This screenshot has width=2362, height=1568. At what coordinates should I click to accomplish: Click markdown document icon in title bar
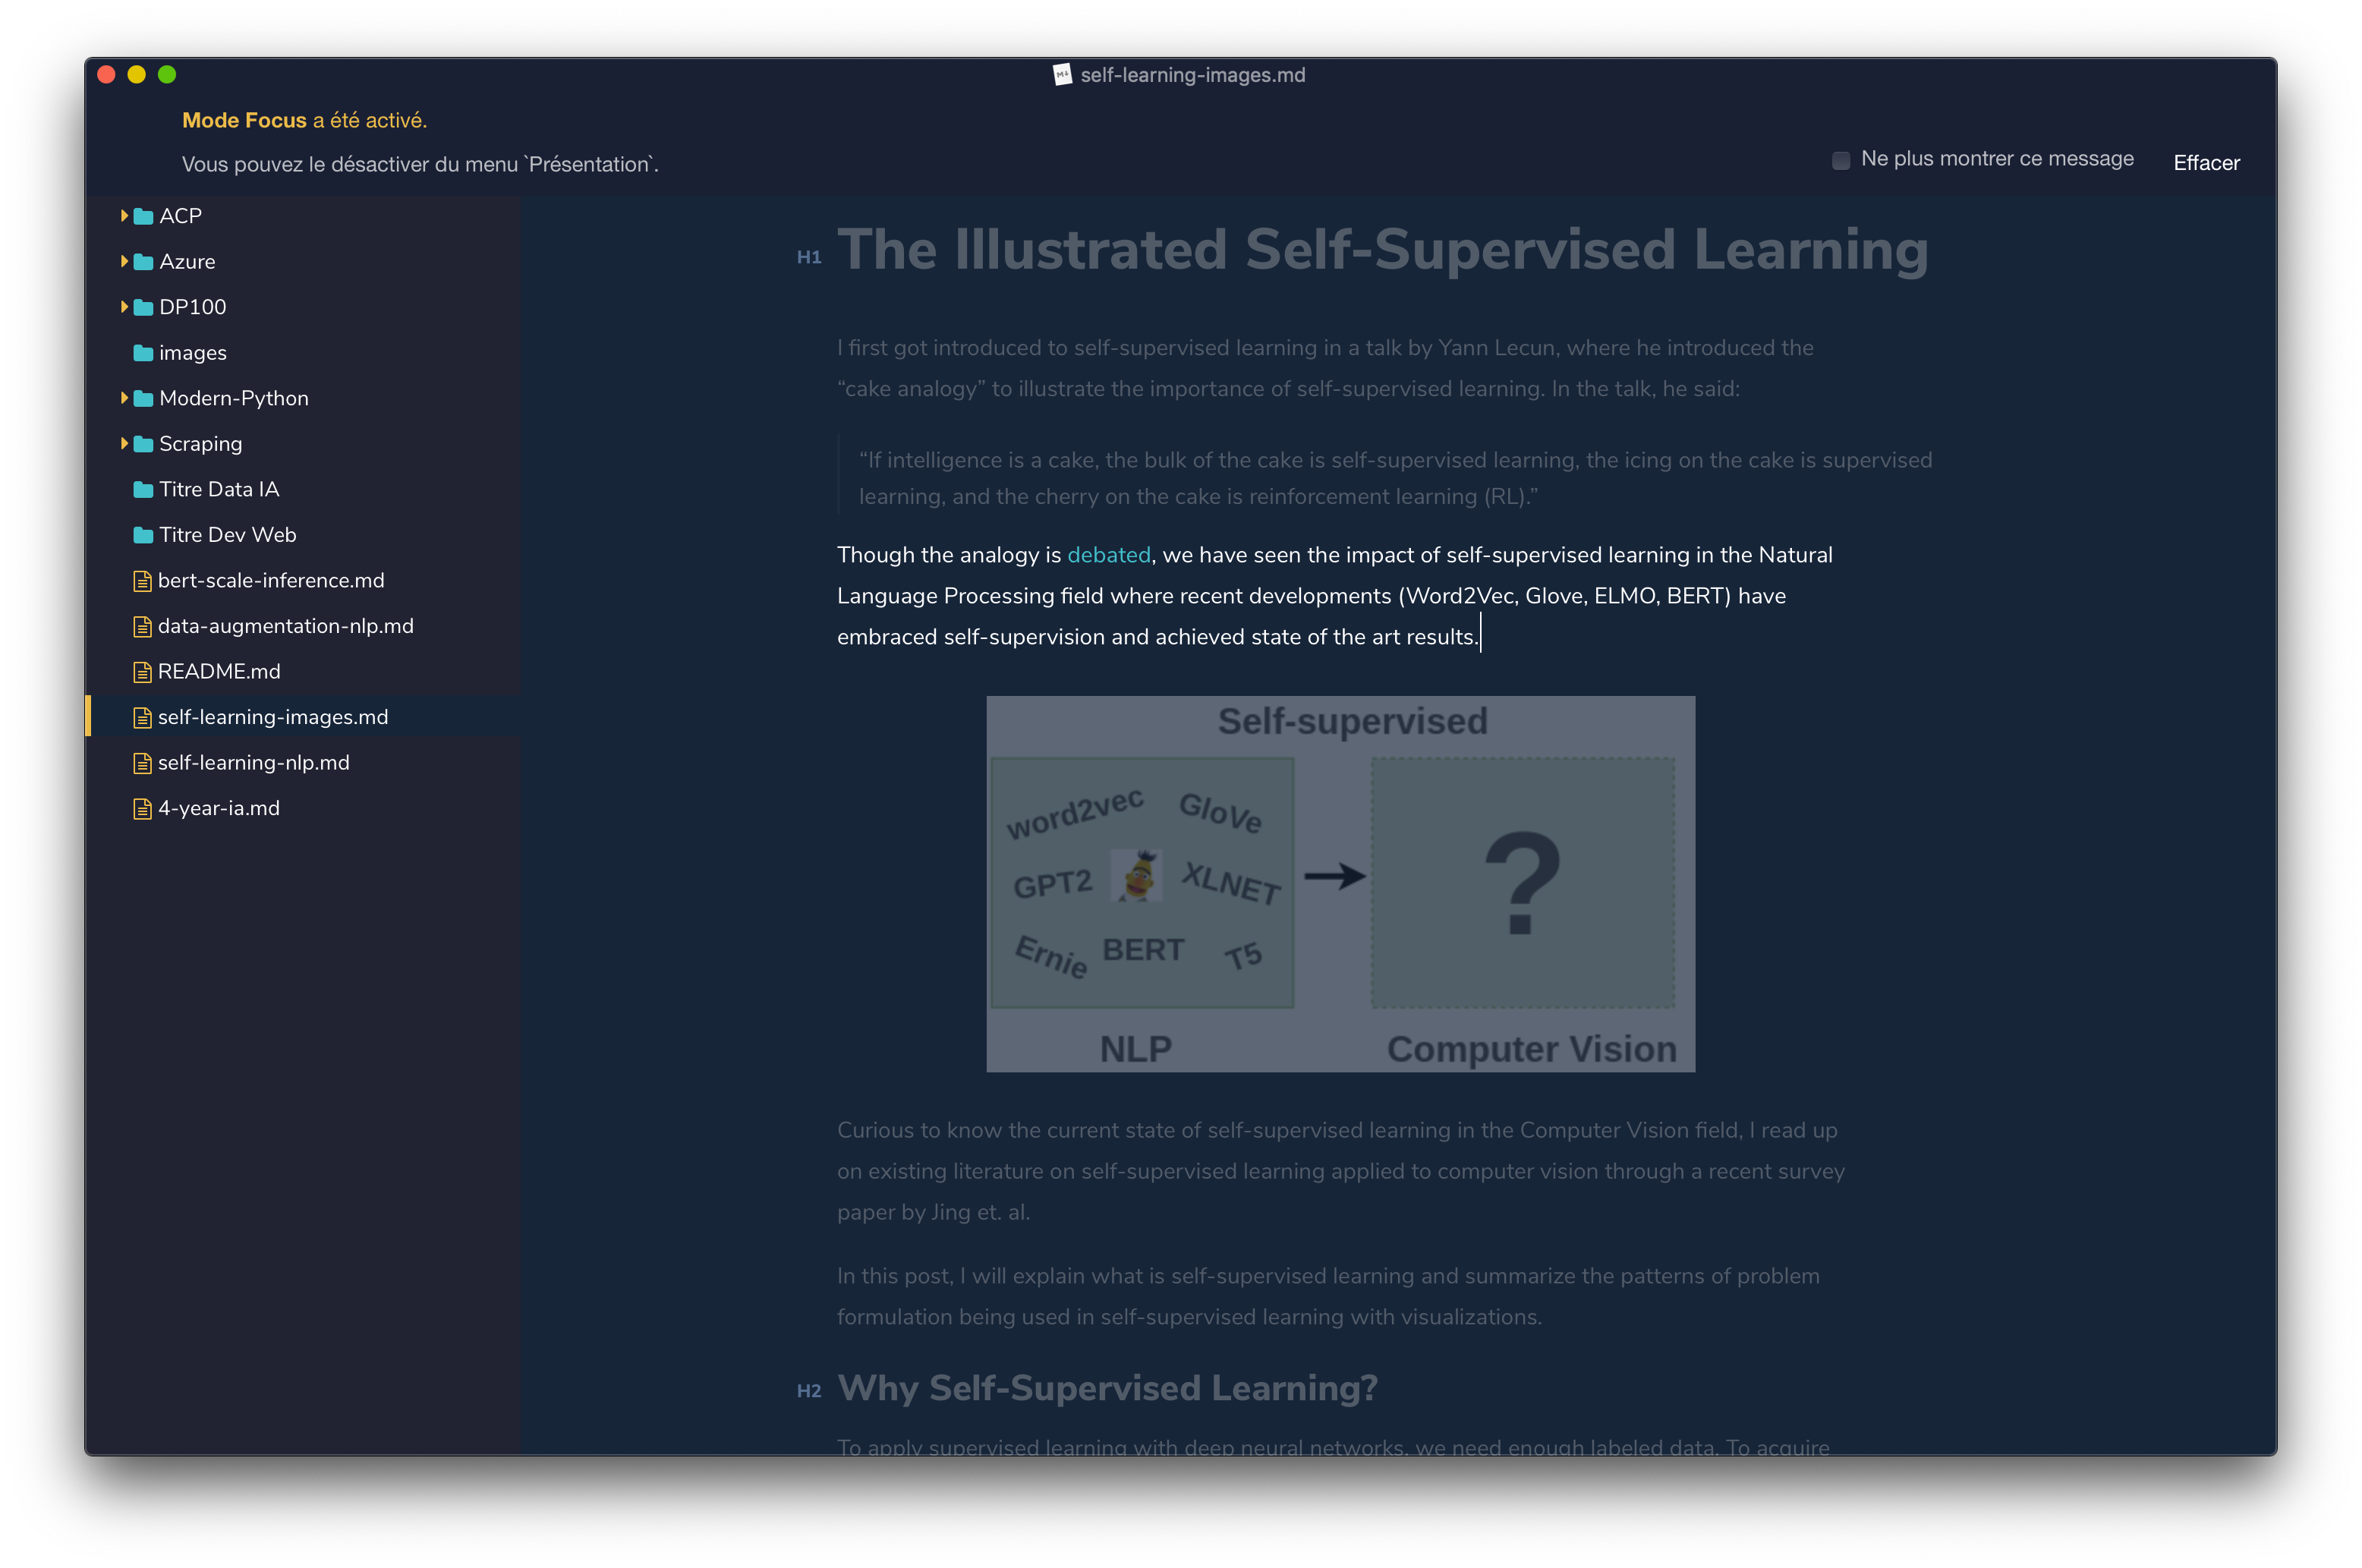tap(1062, 75)
